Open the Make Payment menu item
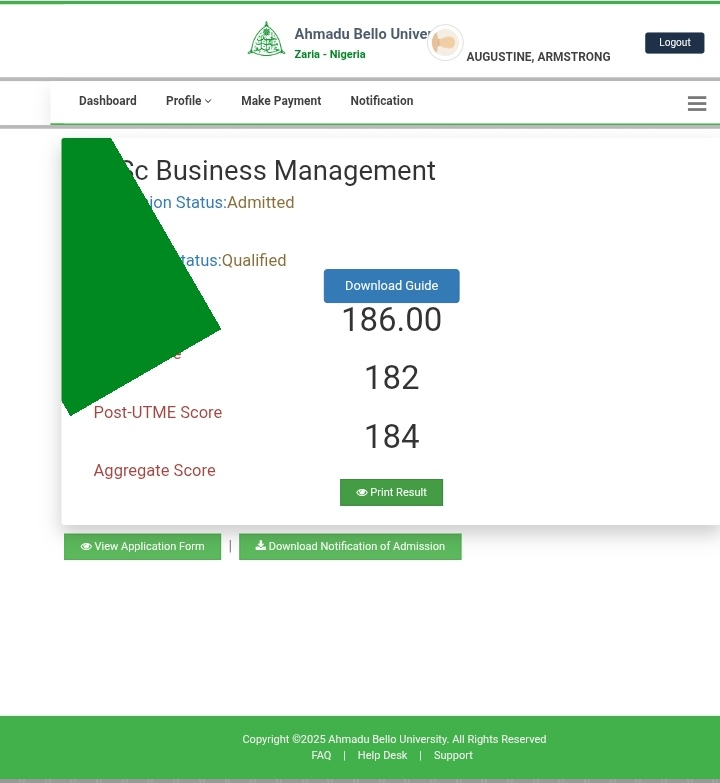The width and height of the screenshot is (720, 783). (x=281, y=101)
